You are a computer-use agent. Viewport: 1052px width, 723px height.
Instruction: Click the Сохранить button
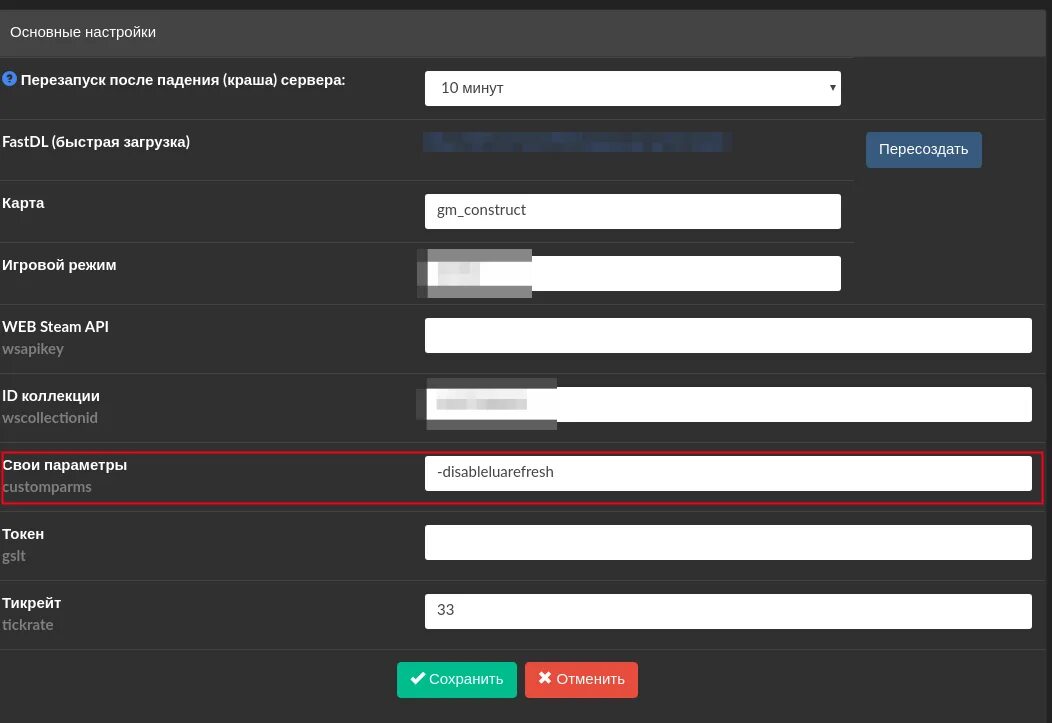tap(456, 678)
